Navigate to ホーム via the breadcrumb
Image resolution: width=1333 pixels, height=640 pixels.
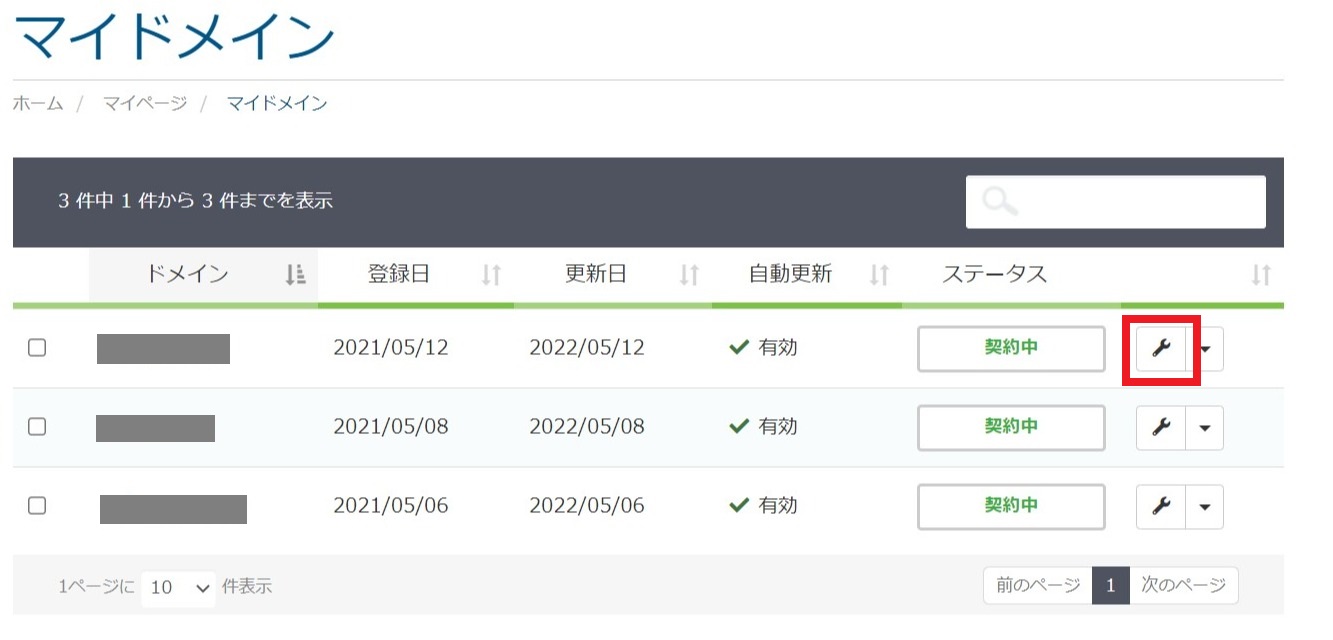(x=37, y=103)
